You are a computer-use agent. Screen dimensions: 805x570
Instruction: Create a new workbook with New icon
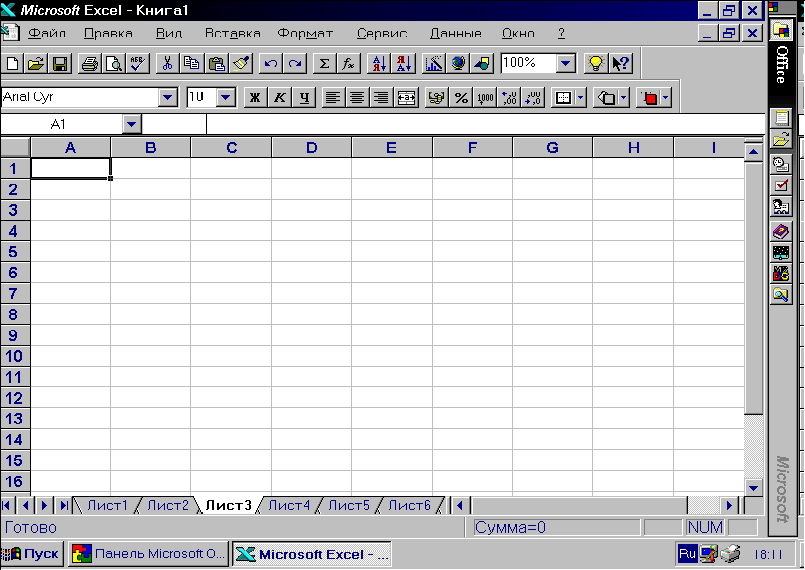point(12,64)
